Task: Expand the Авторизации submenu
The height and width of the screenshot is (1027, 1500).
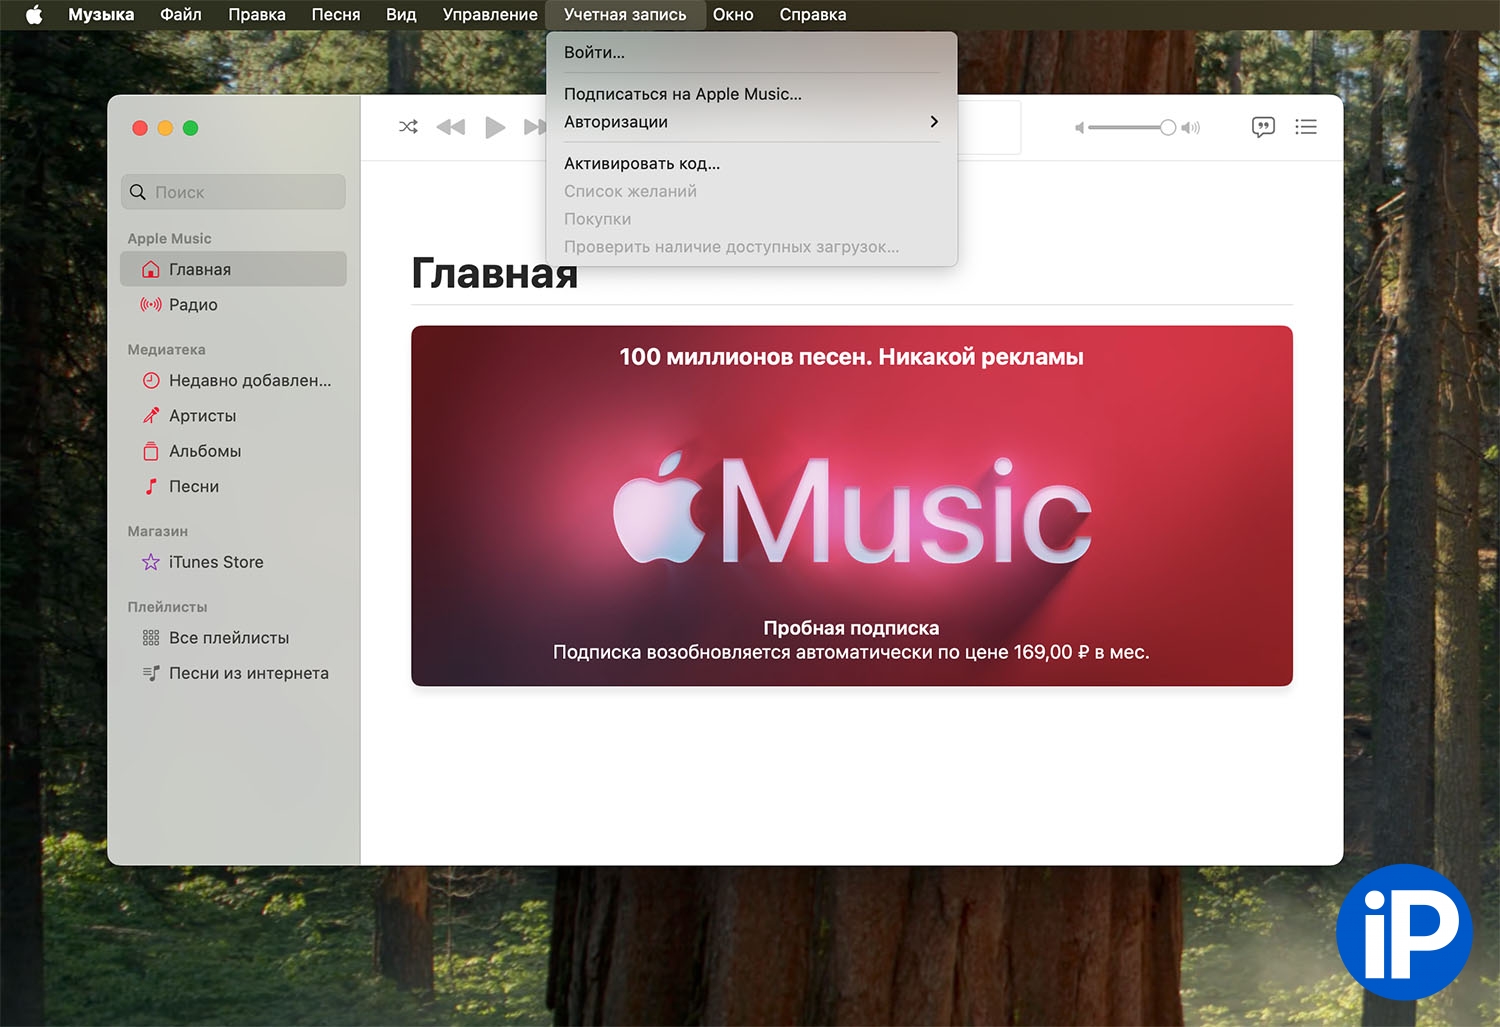Action: (x=752, y=122)
